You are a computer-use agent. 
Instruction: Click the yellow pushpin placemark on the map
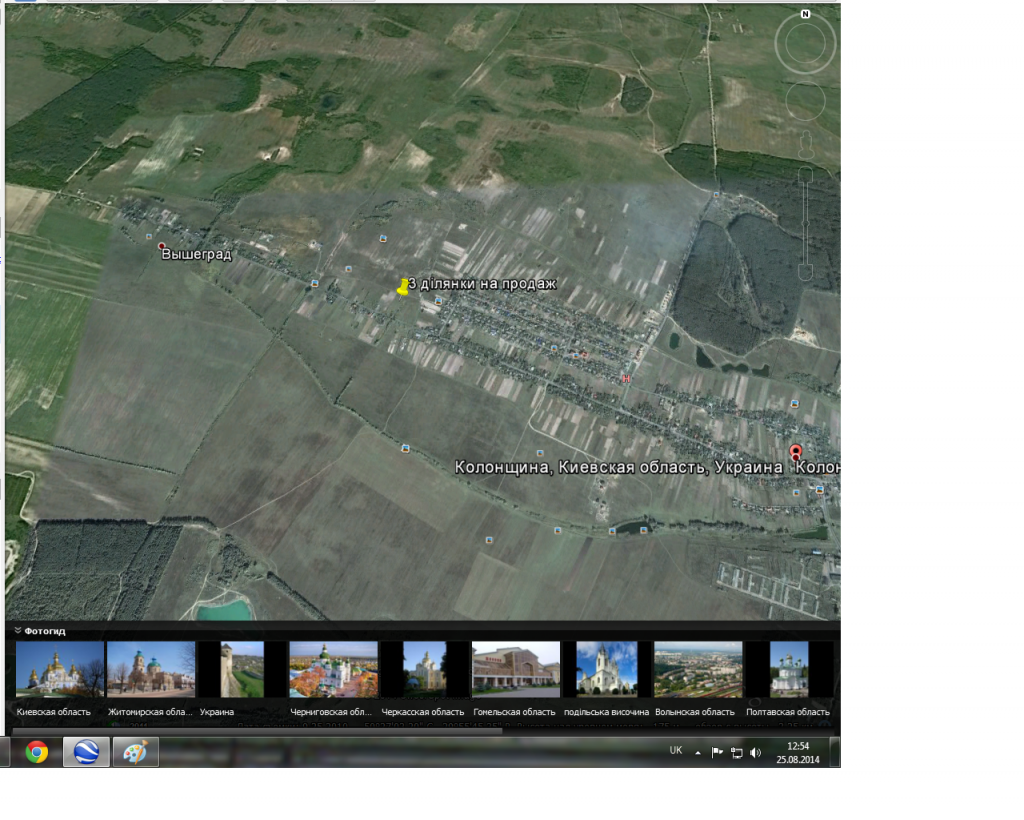coord(402,287)
